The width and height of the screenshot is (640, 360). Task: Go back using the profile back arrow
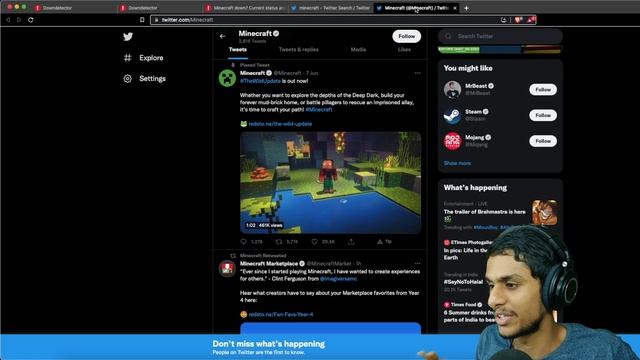222,36
